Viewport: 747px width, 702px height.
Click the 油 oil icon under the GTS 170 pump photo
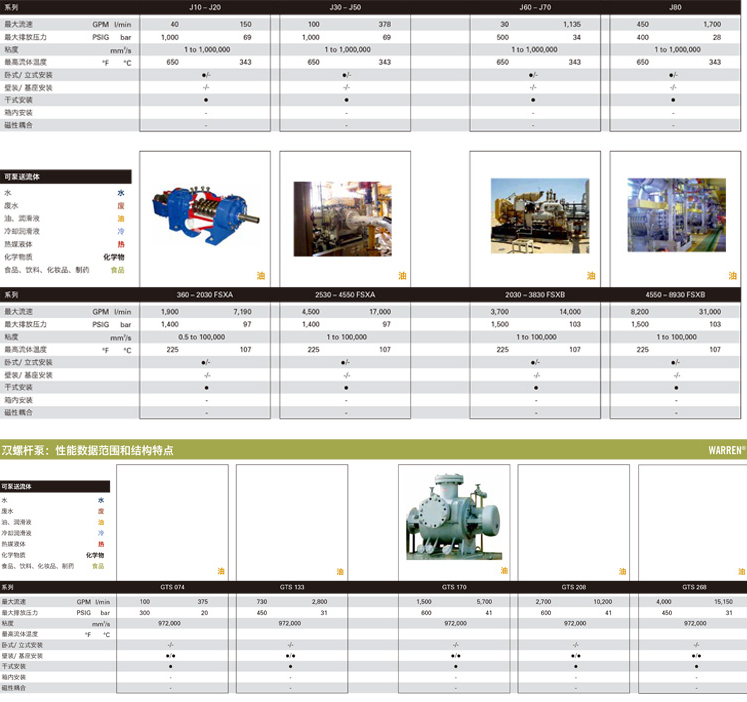504,571
